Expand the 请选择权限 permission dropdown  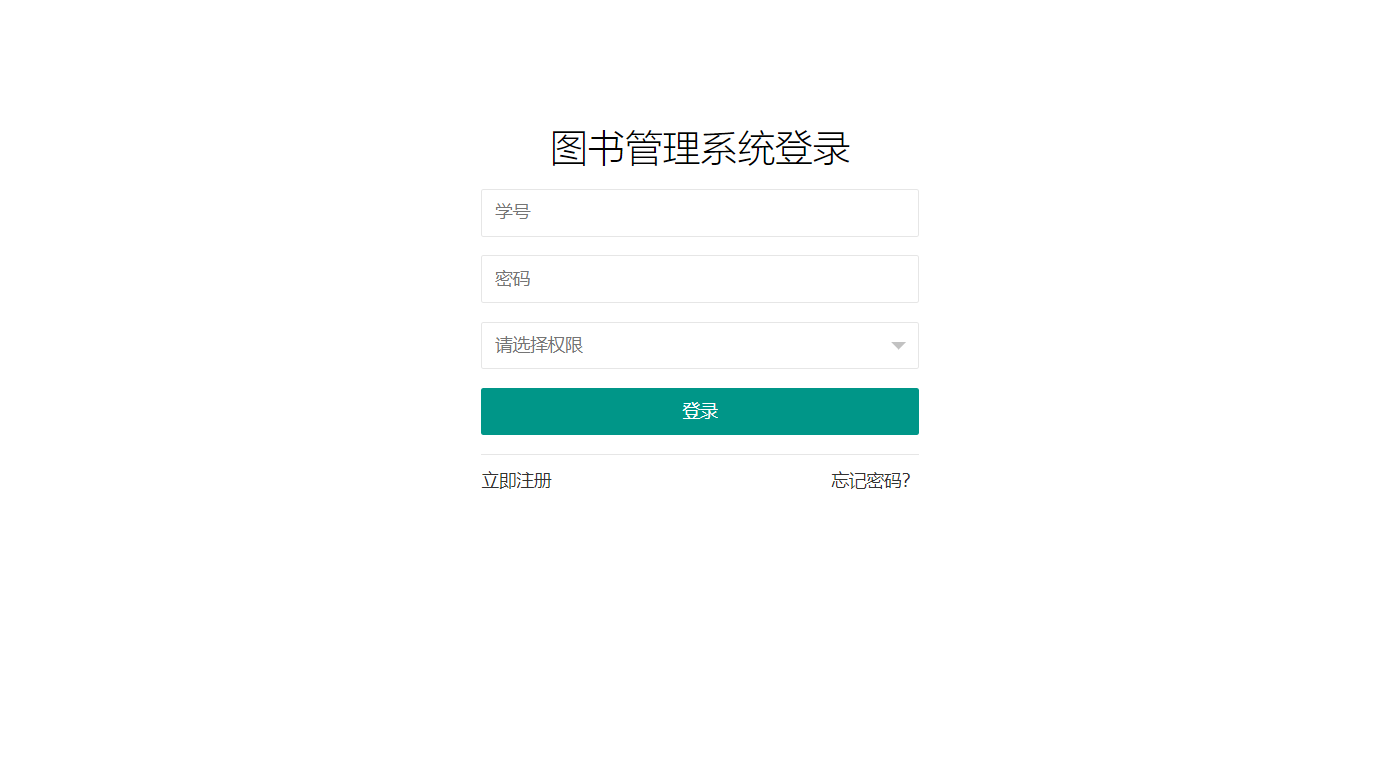[700, 345]
